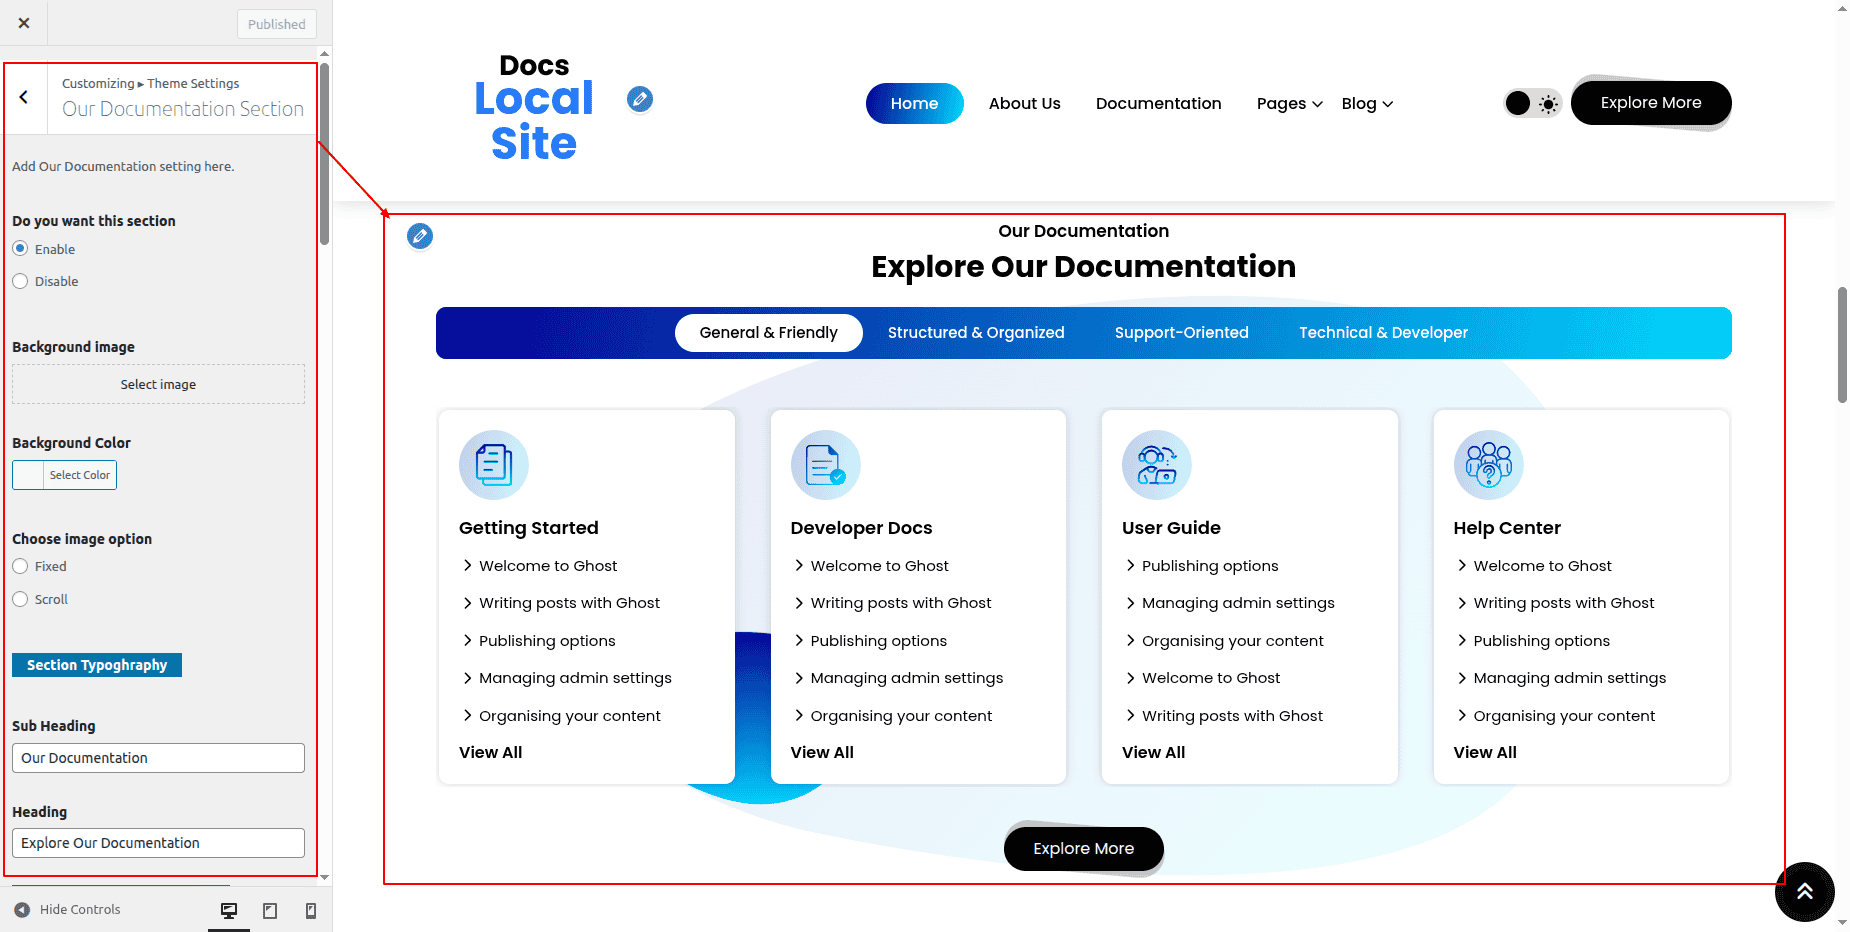
Task: Switch to desktop preview device icon
Action: coord(229,910)
